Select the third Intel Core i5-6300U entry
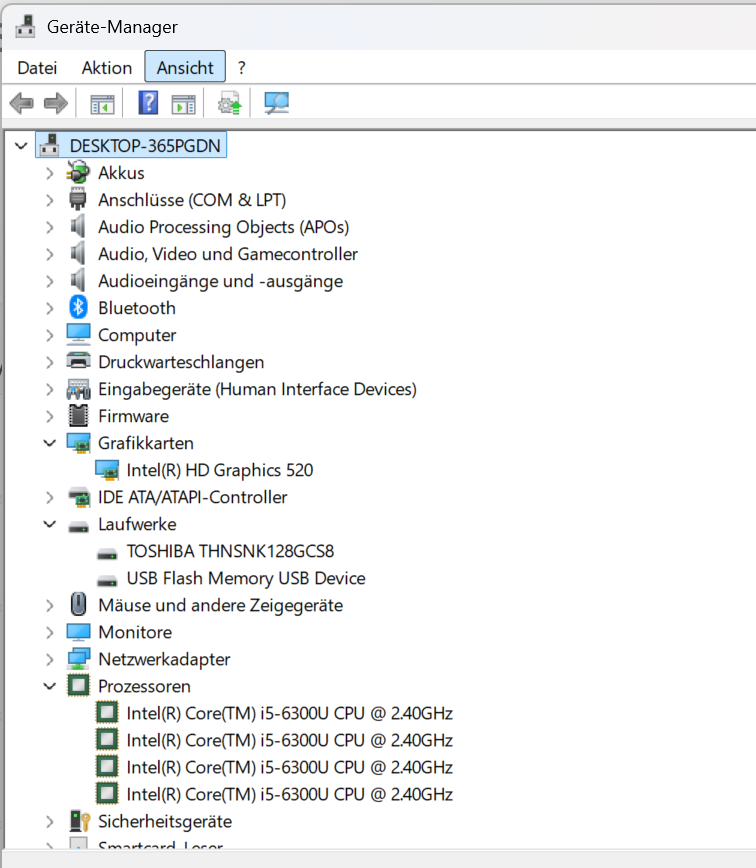The image size is (756, 868). click(x=289, y=767)
